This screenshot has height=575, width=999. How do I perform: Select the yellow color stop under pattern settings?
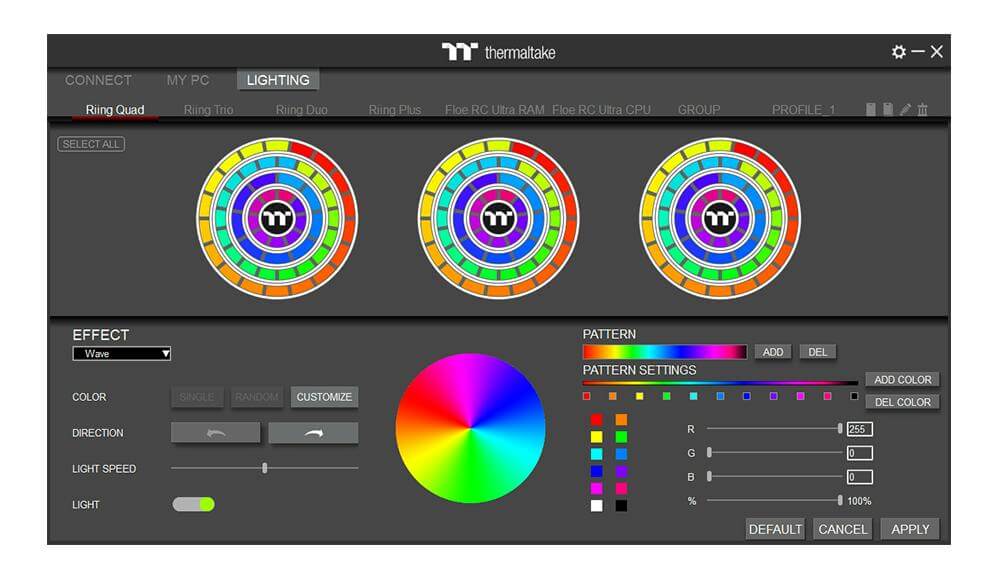point(640,396)
